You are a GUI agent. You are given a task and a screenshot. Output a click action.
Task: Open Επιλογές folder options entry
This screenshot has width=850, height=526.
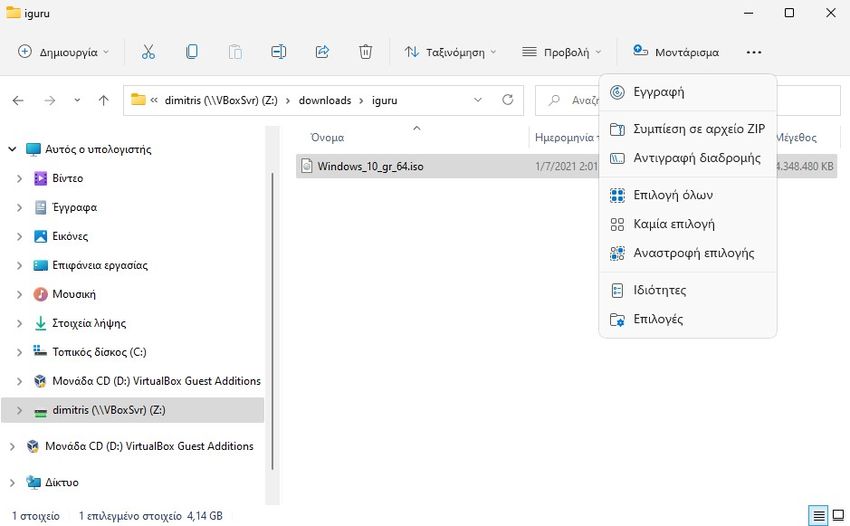[687, 319]
